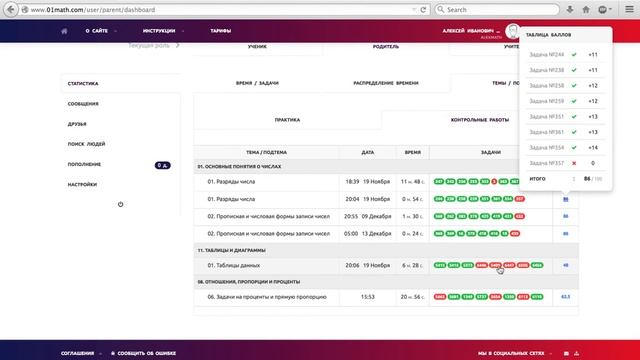Expand the О САЙТЕ menu
The width and height of the screenshot is (640, 360).
pos(101,31)
